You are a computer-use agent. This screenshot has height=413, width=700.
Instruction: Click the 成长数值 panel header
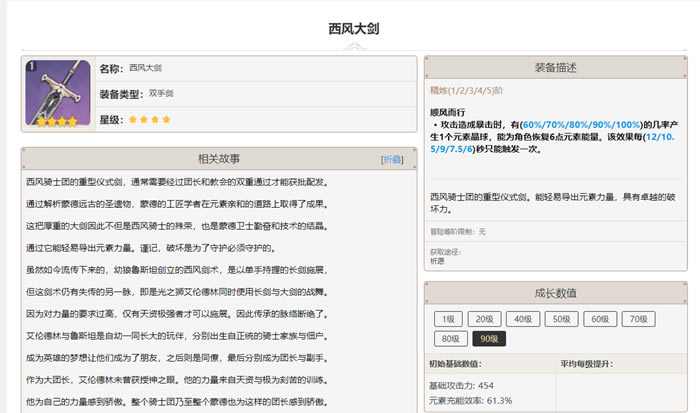point(555,293)
